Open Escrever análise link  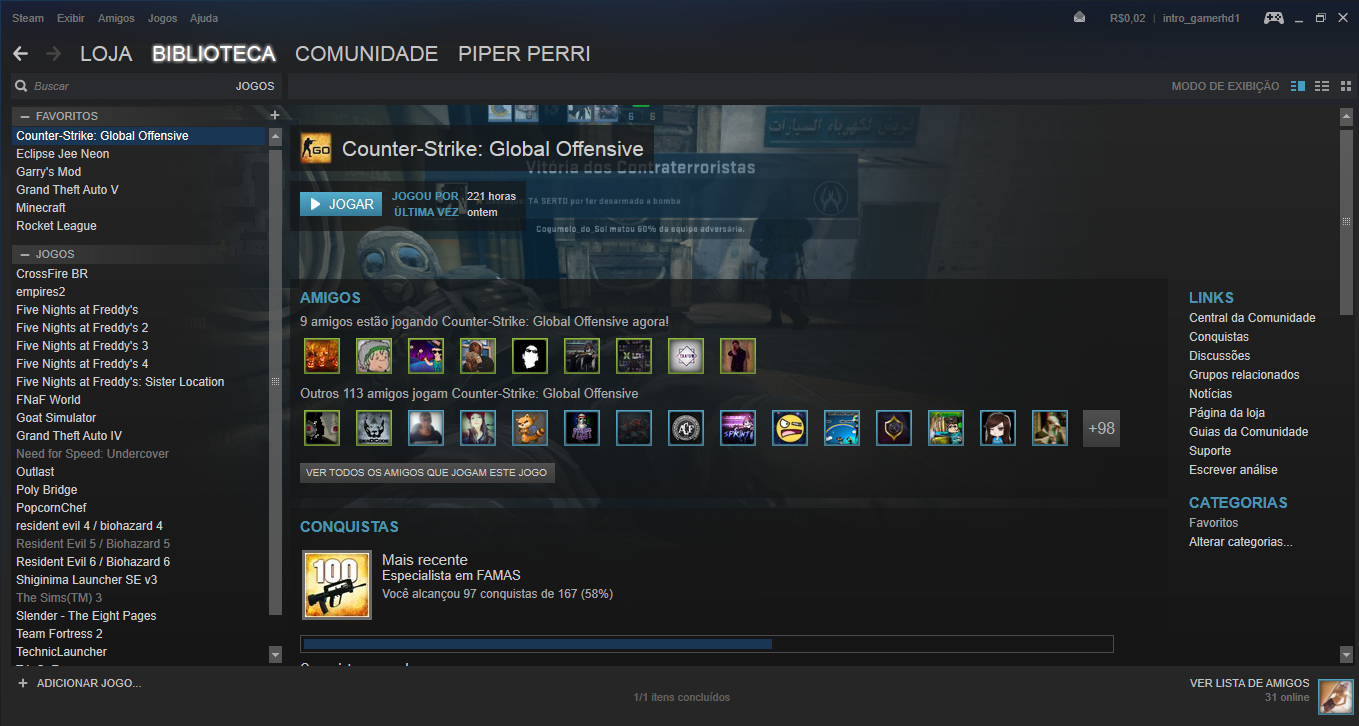[1233, 470]
